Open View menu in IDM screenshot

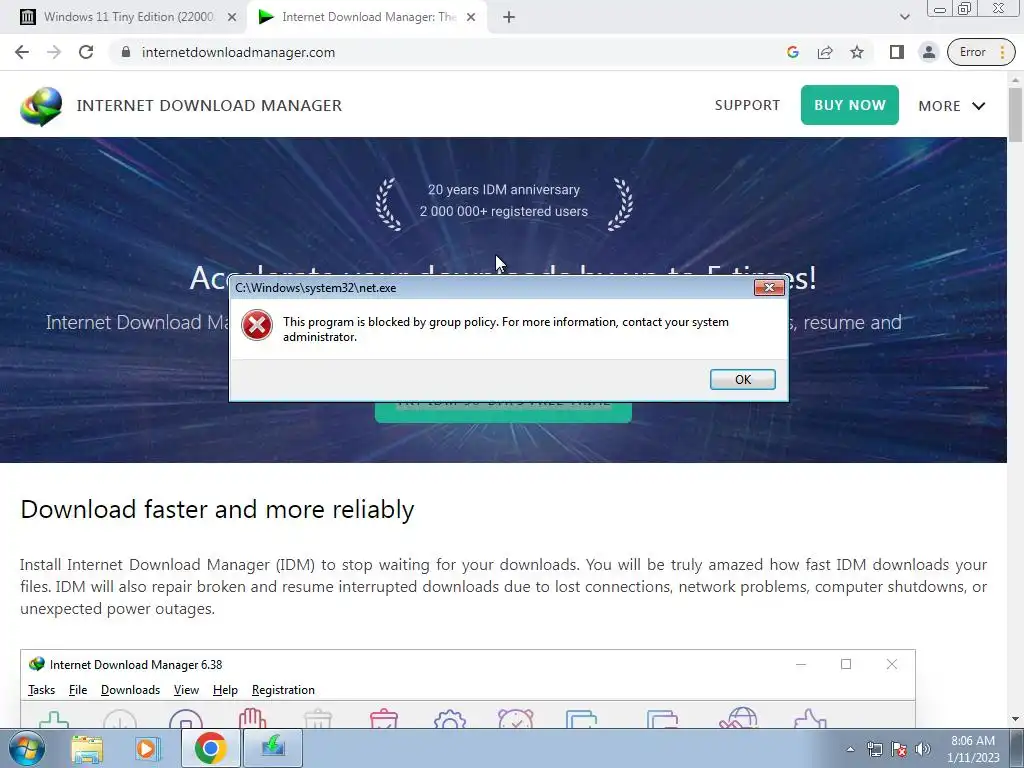186,690
